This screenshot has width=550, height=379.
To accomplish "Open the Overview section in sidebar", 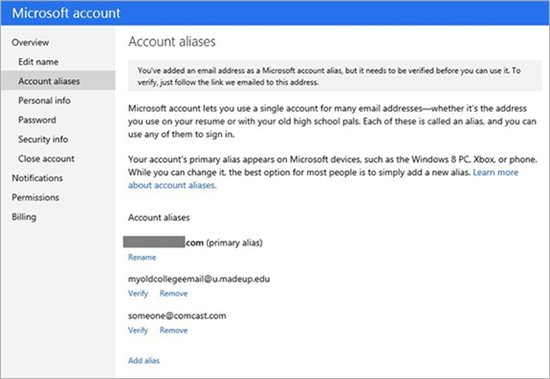I will tap(30, 42).
